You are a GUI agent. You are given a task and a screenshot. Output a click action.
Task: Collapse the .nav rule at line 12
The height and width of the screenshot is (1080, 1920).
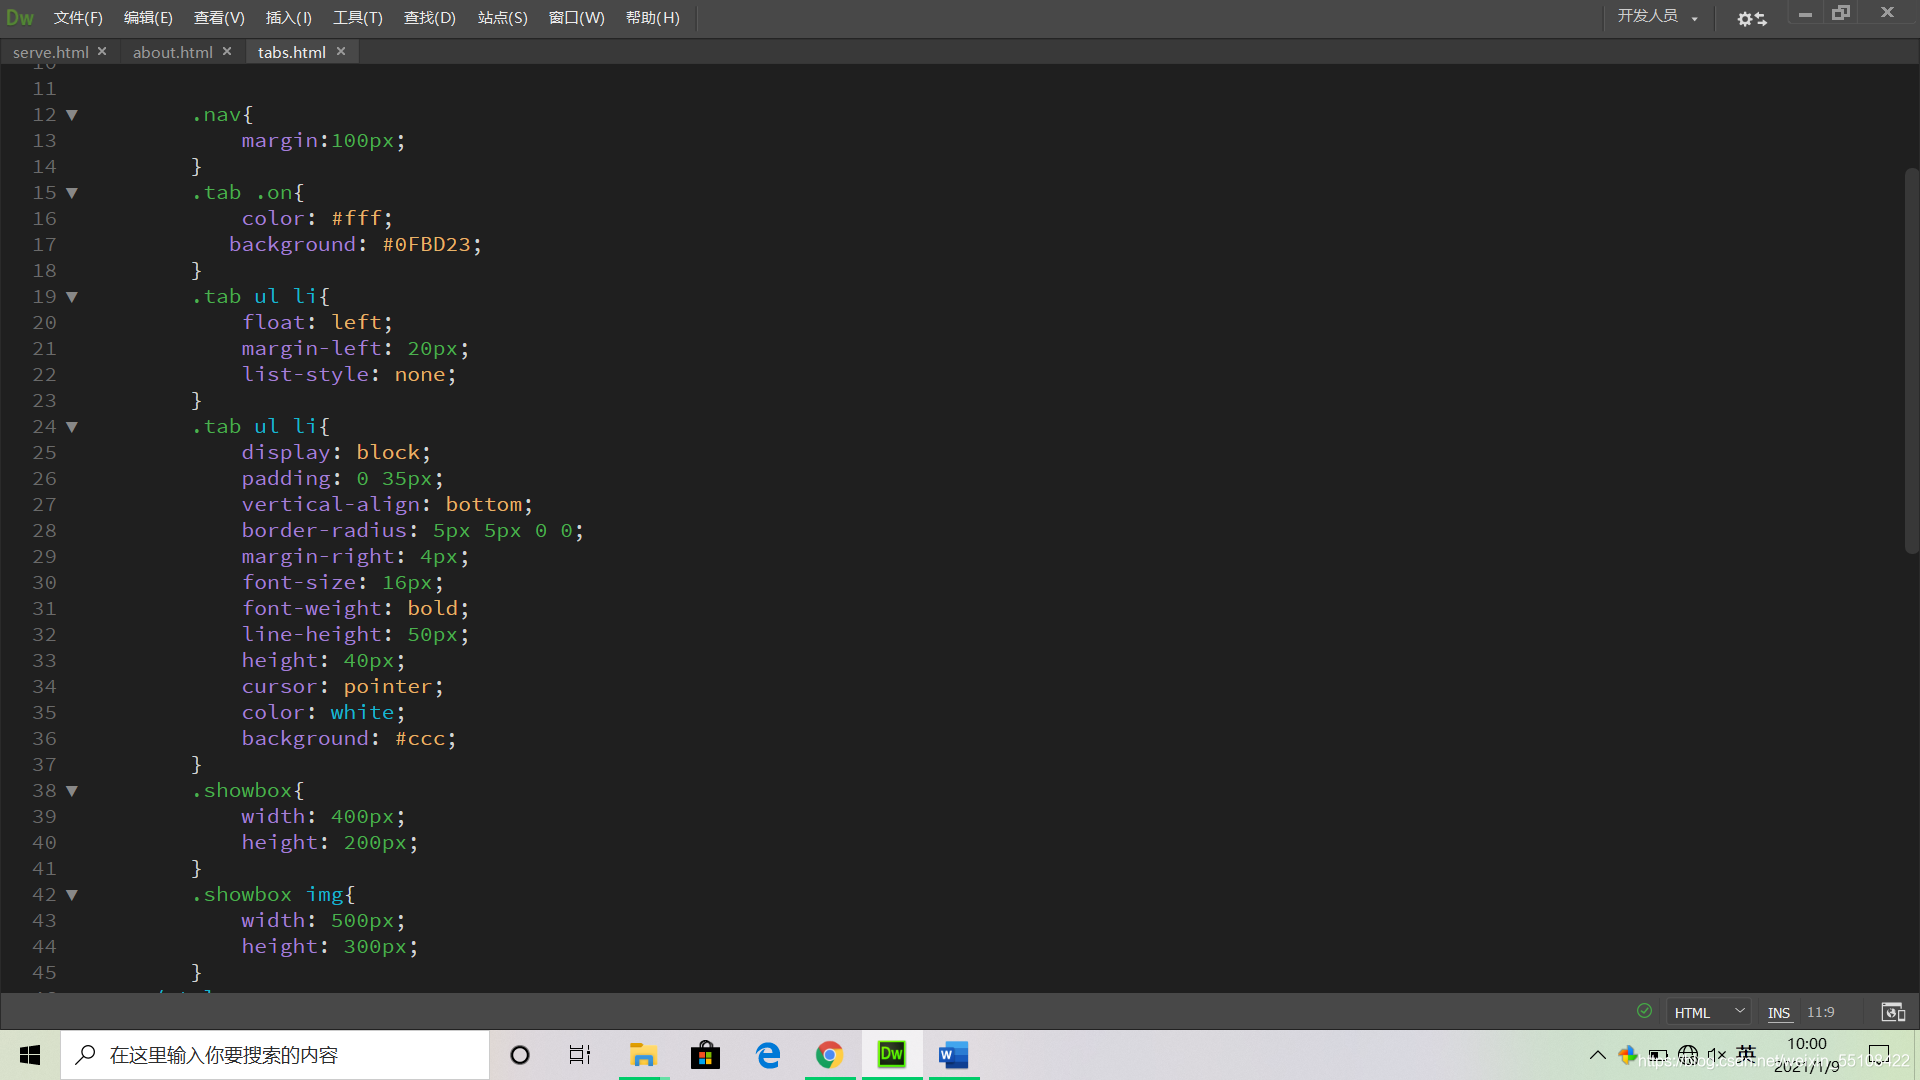72,115
